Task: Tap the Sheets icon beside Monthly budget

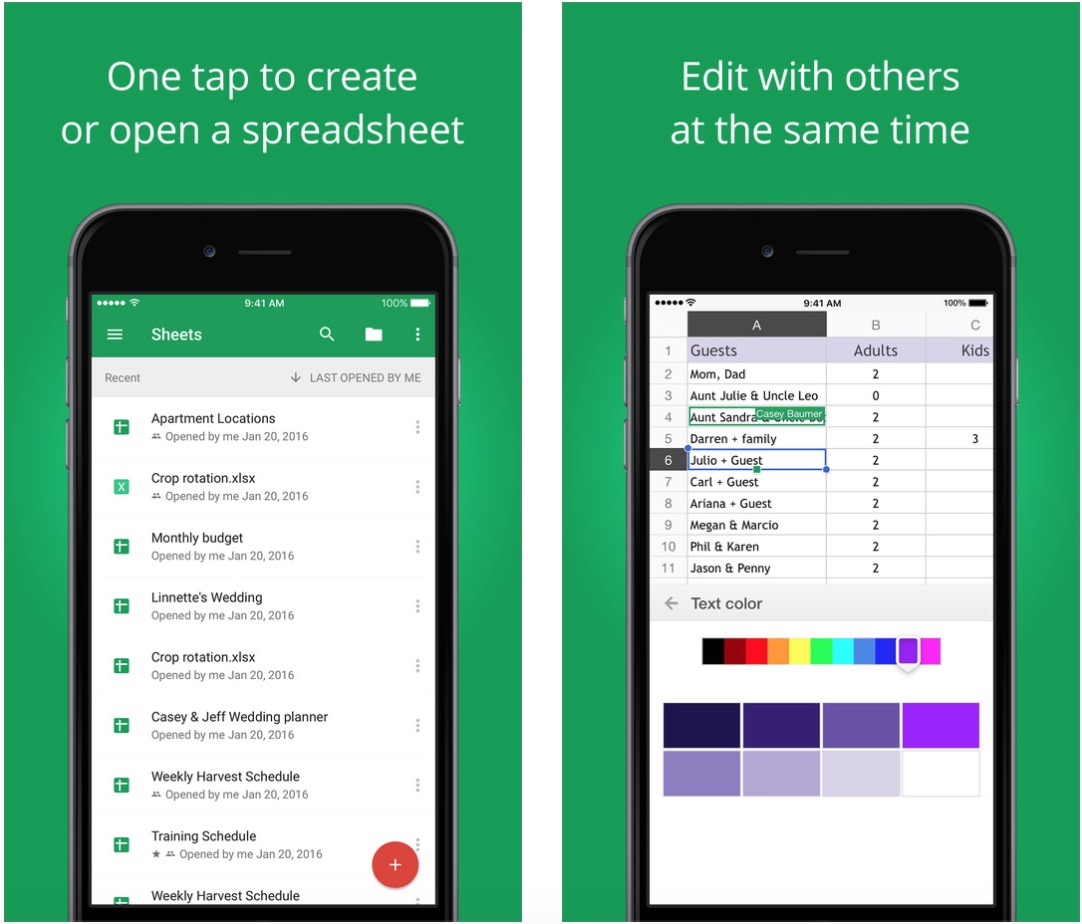Action: [x=121, y=546]
